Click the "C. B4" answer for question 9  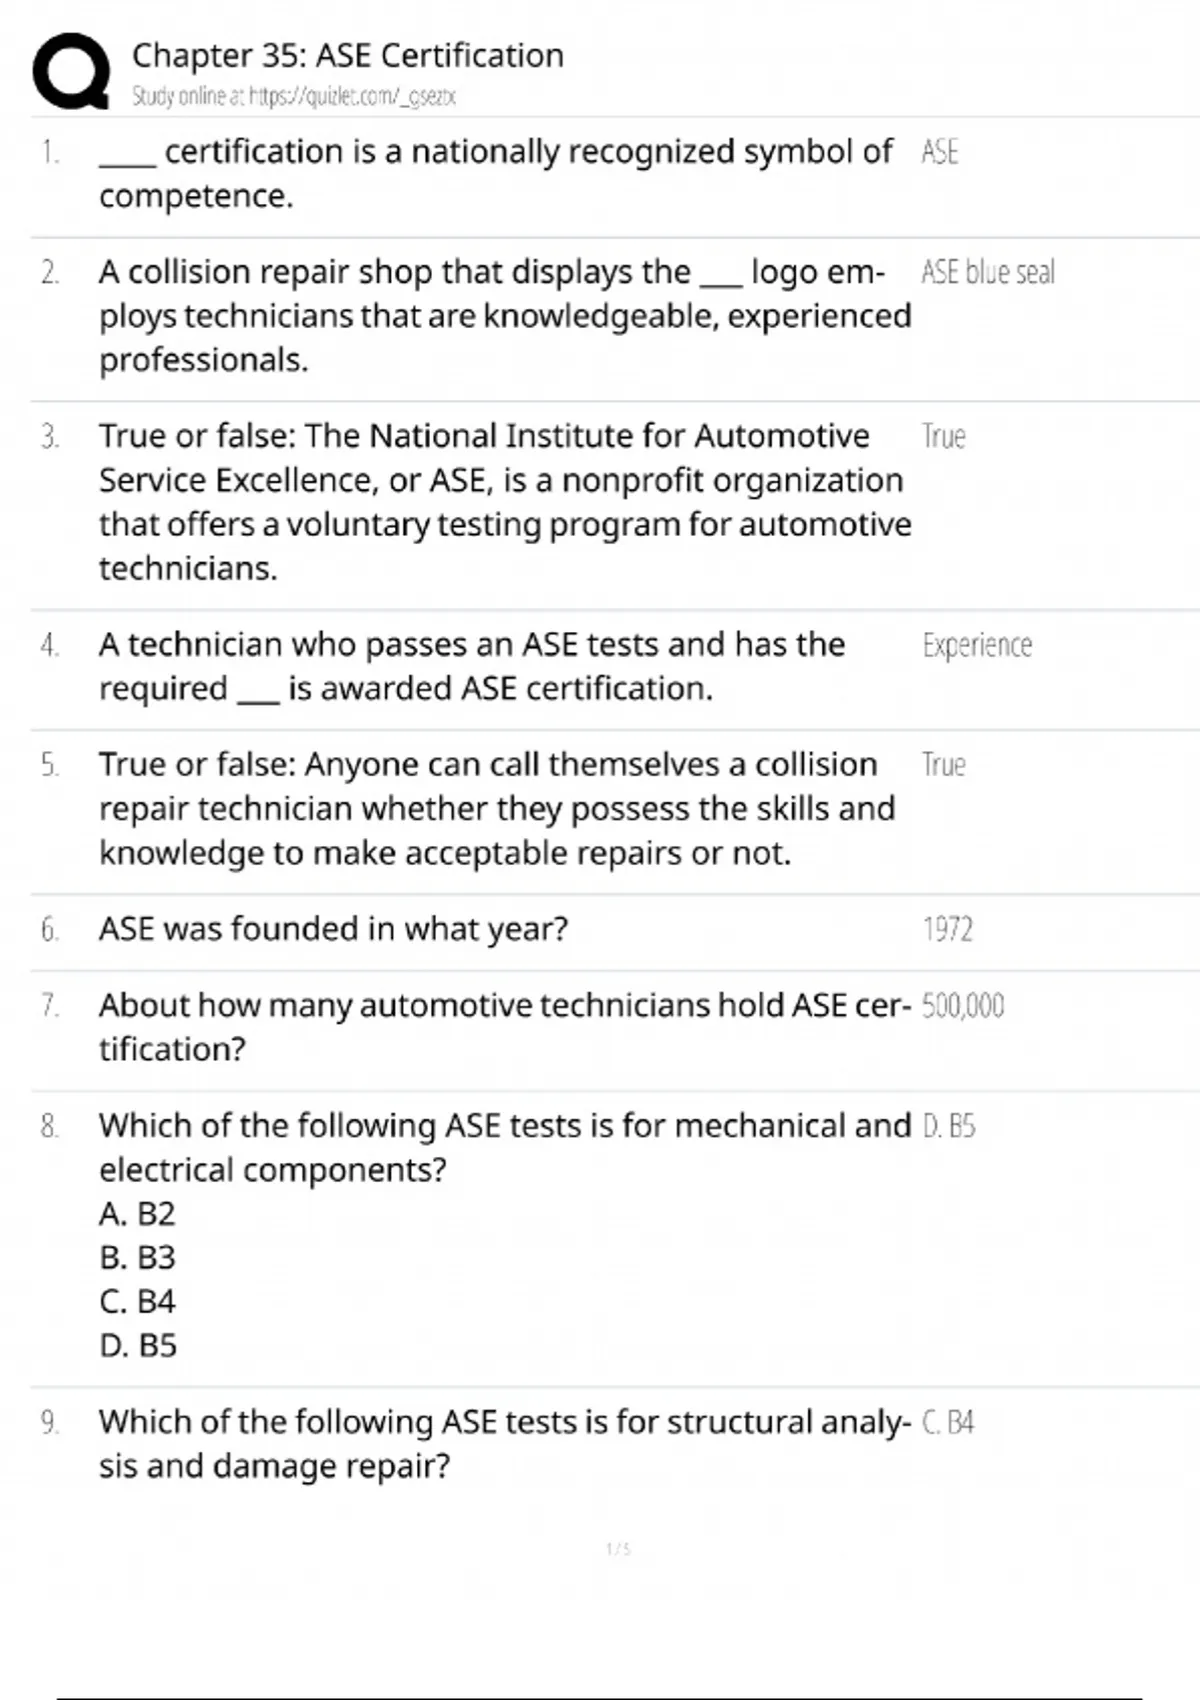coord(947,1422)
